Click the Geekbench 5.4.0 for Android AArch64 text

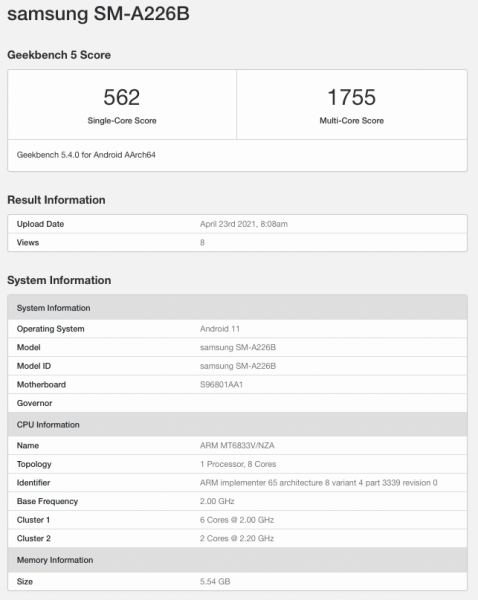(x=86, y=155)
